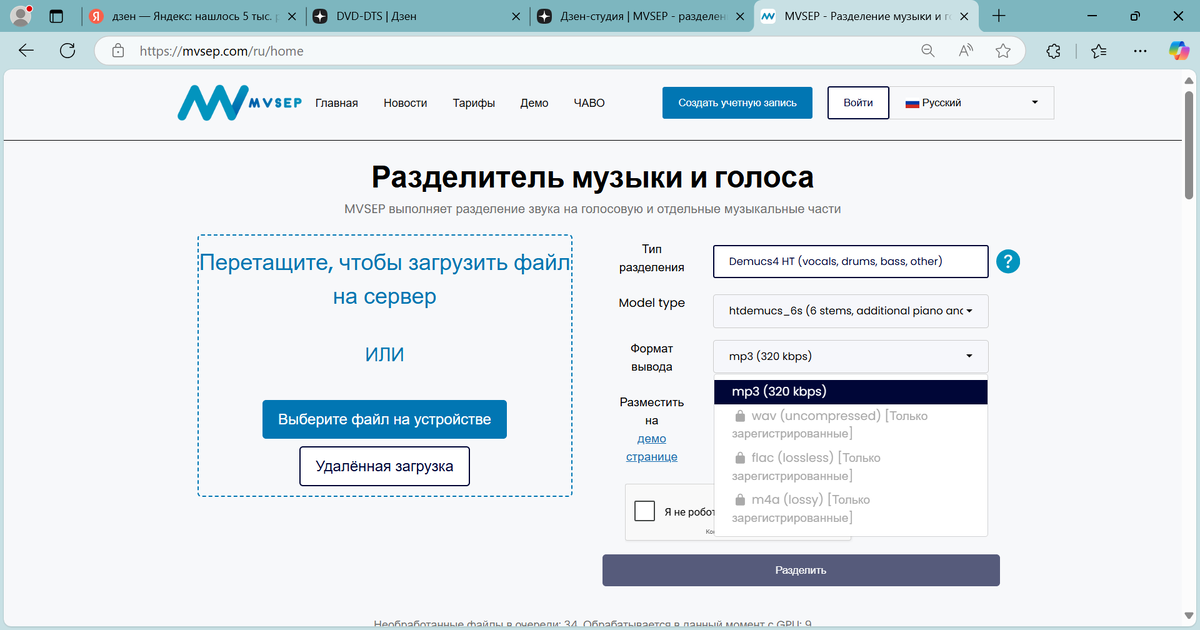1200x630 pixels.
Task: Click the Удалённая загрузка button
Action: point(385,466)
